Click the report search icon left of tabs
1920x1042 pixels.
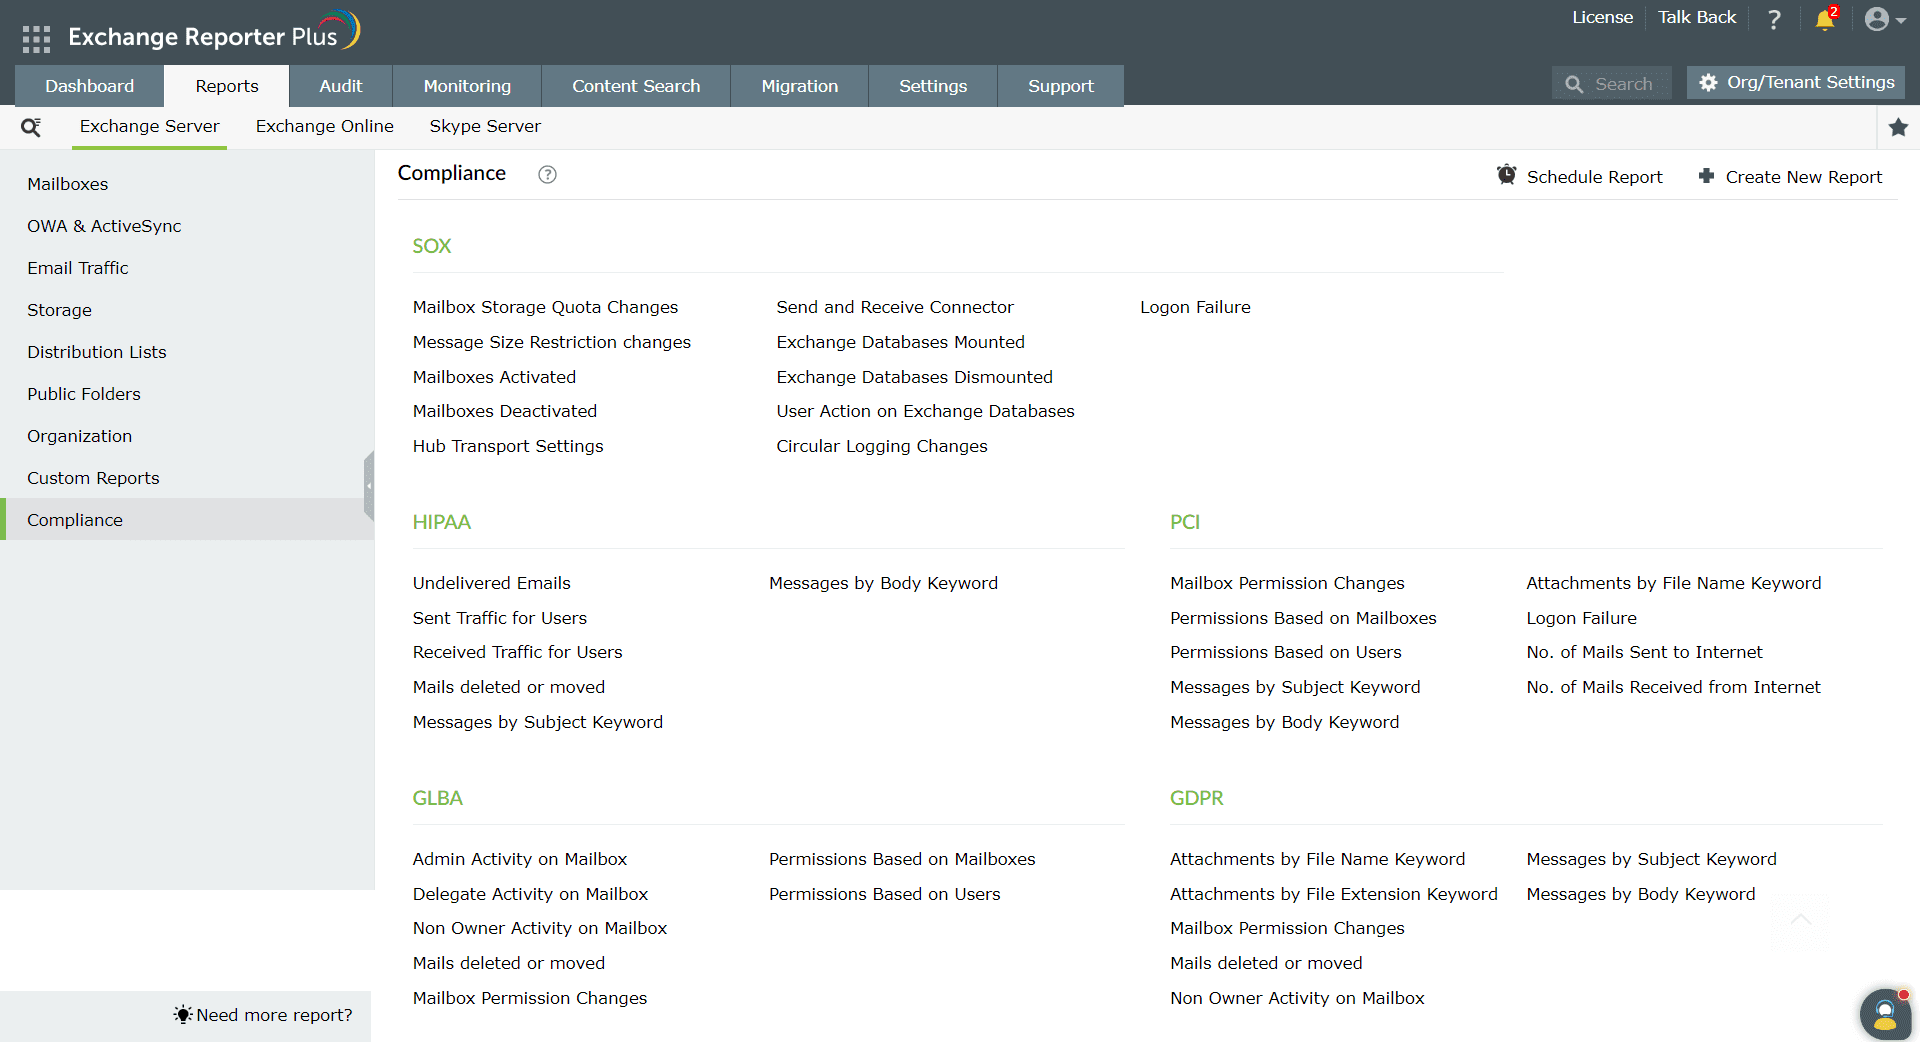31,127
